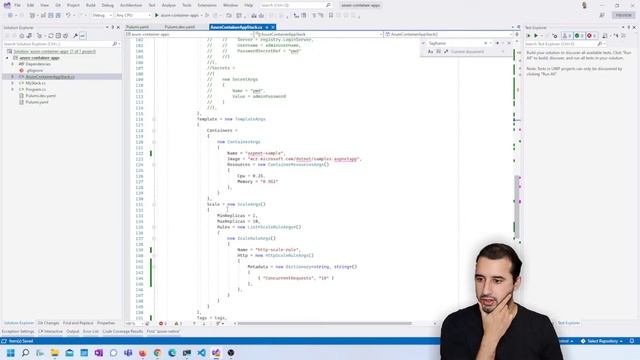Viewport: 640px width, 360px height.
Task: Click the Save All toolbar icon
Action: click(58, 15)
